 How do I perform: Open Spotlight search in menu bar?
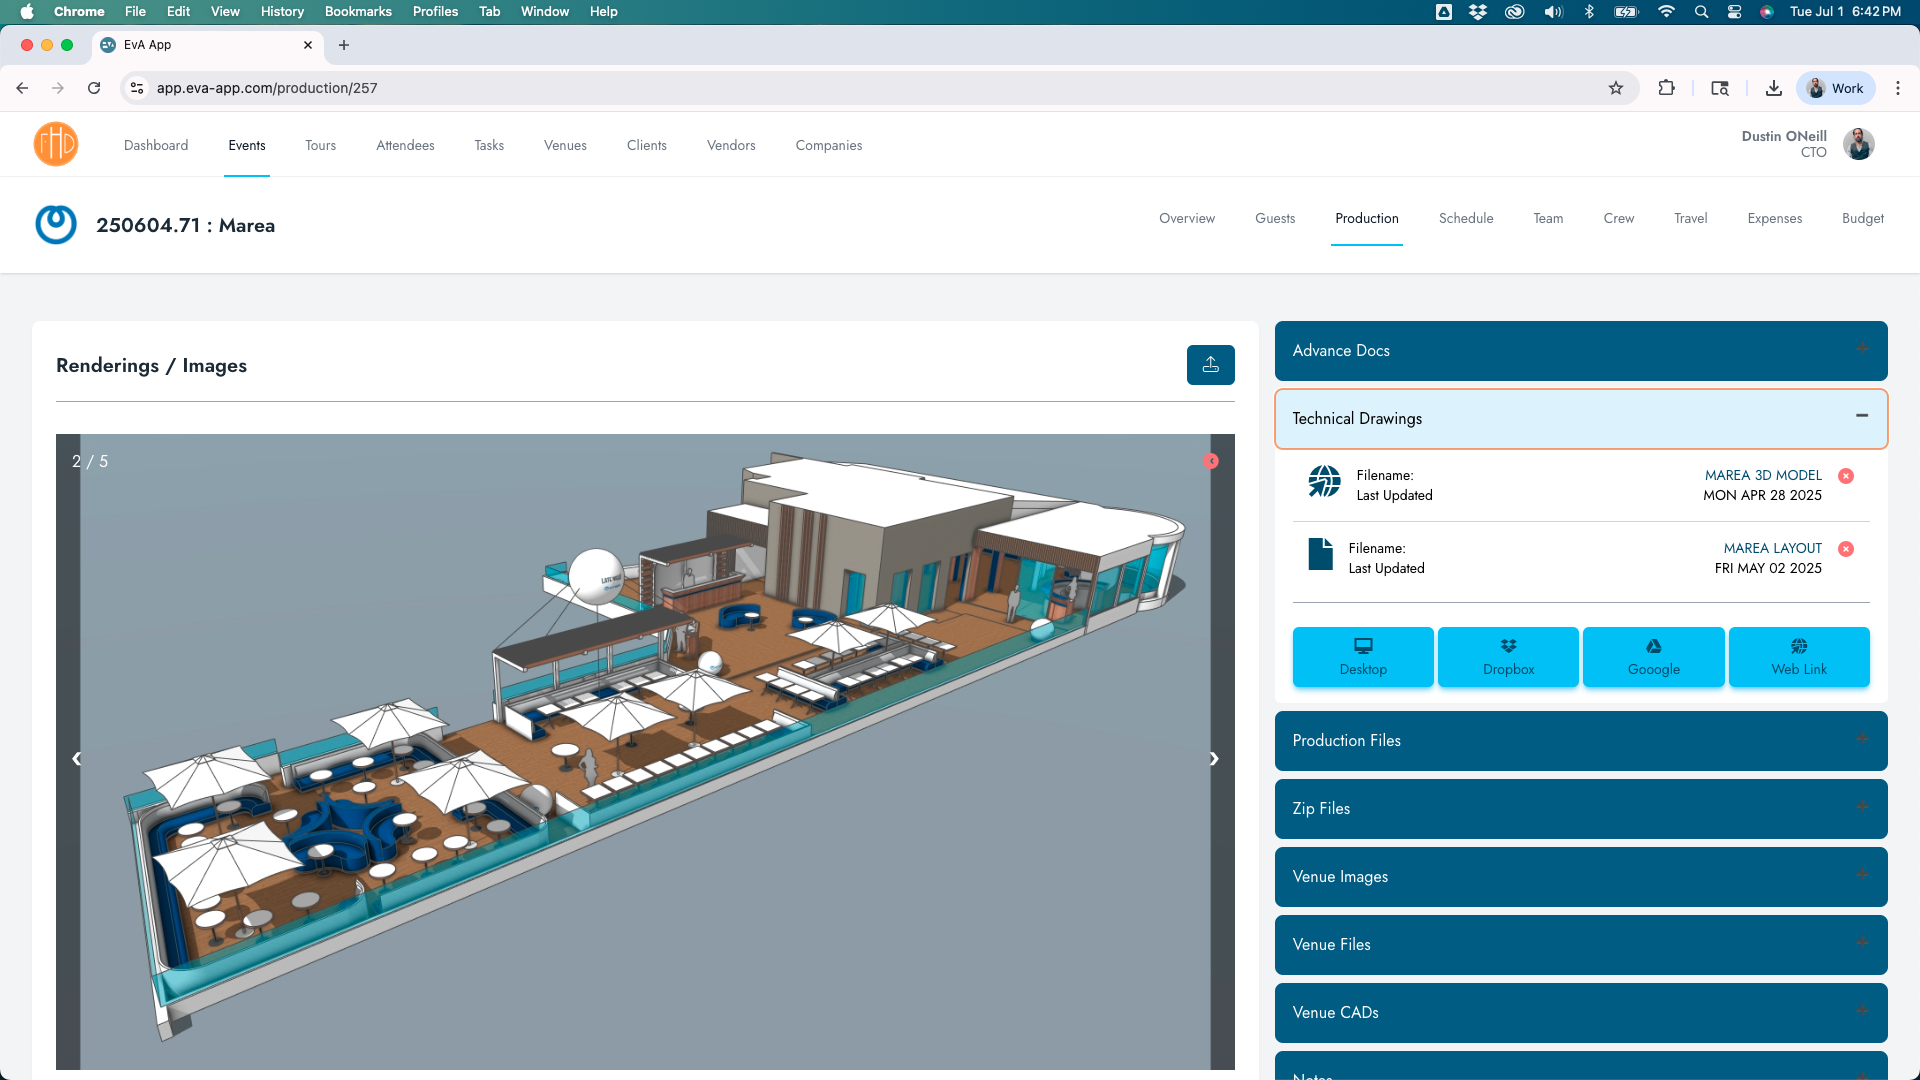1701,12
